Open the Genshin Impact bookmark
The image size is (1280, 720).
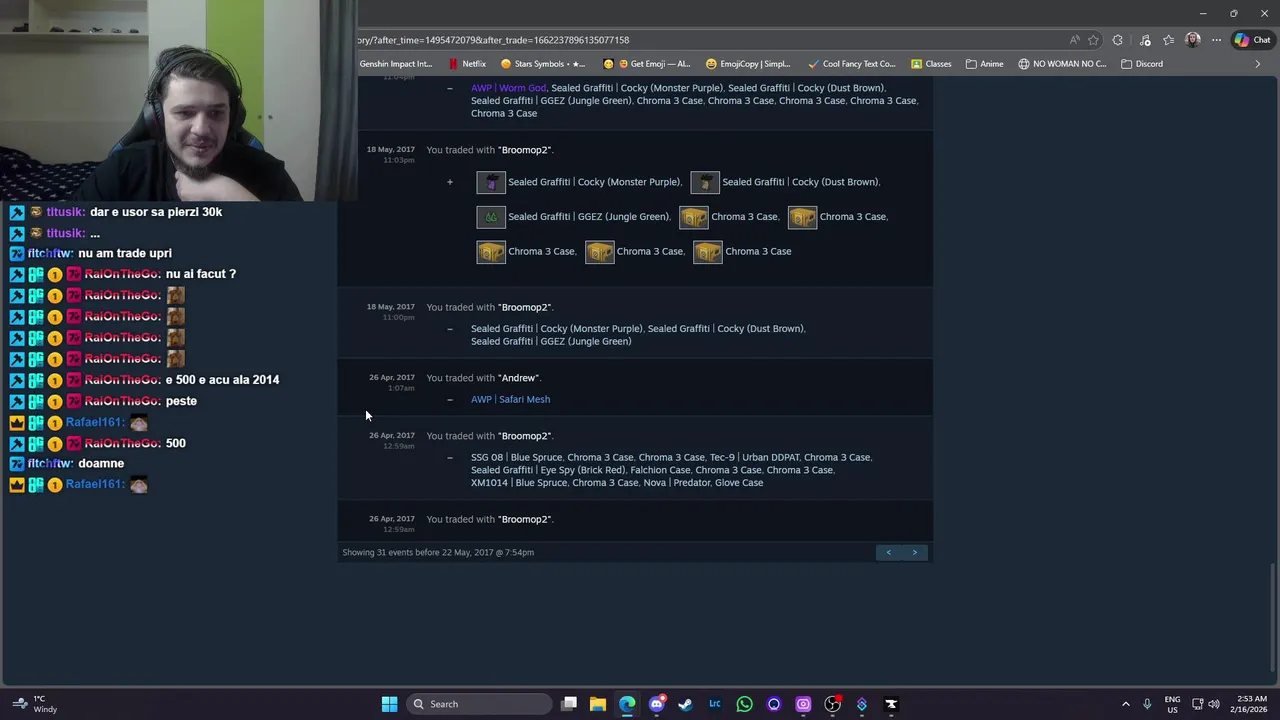point(396,64)
